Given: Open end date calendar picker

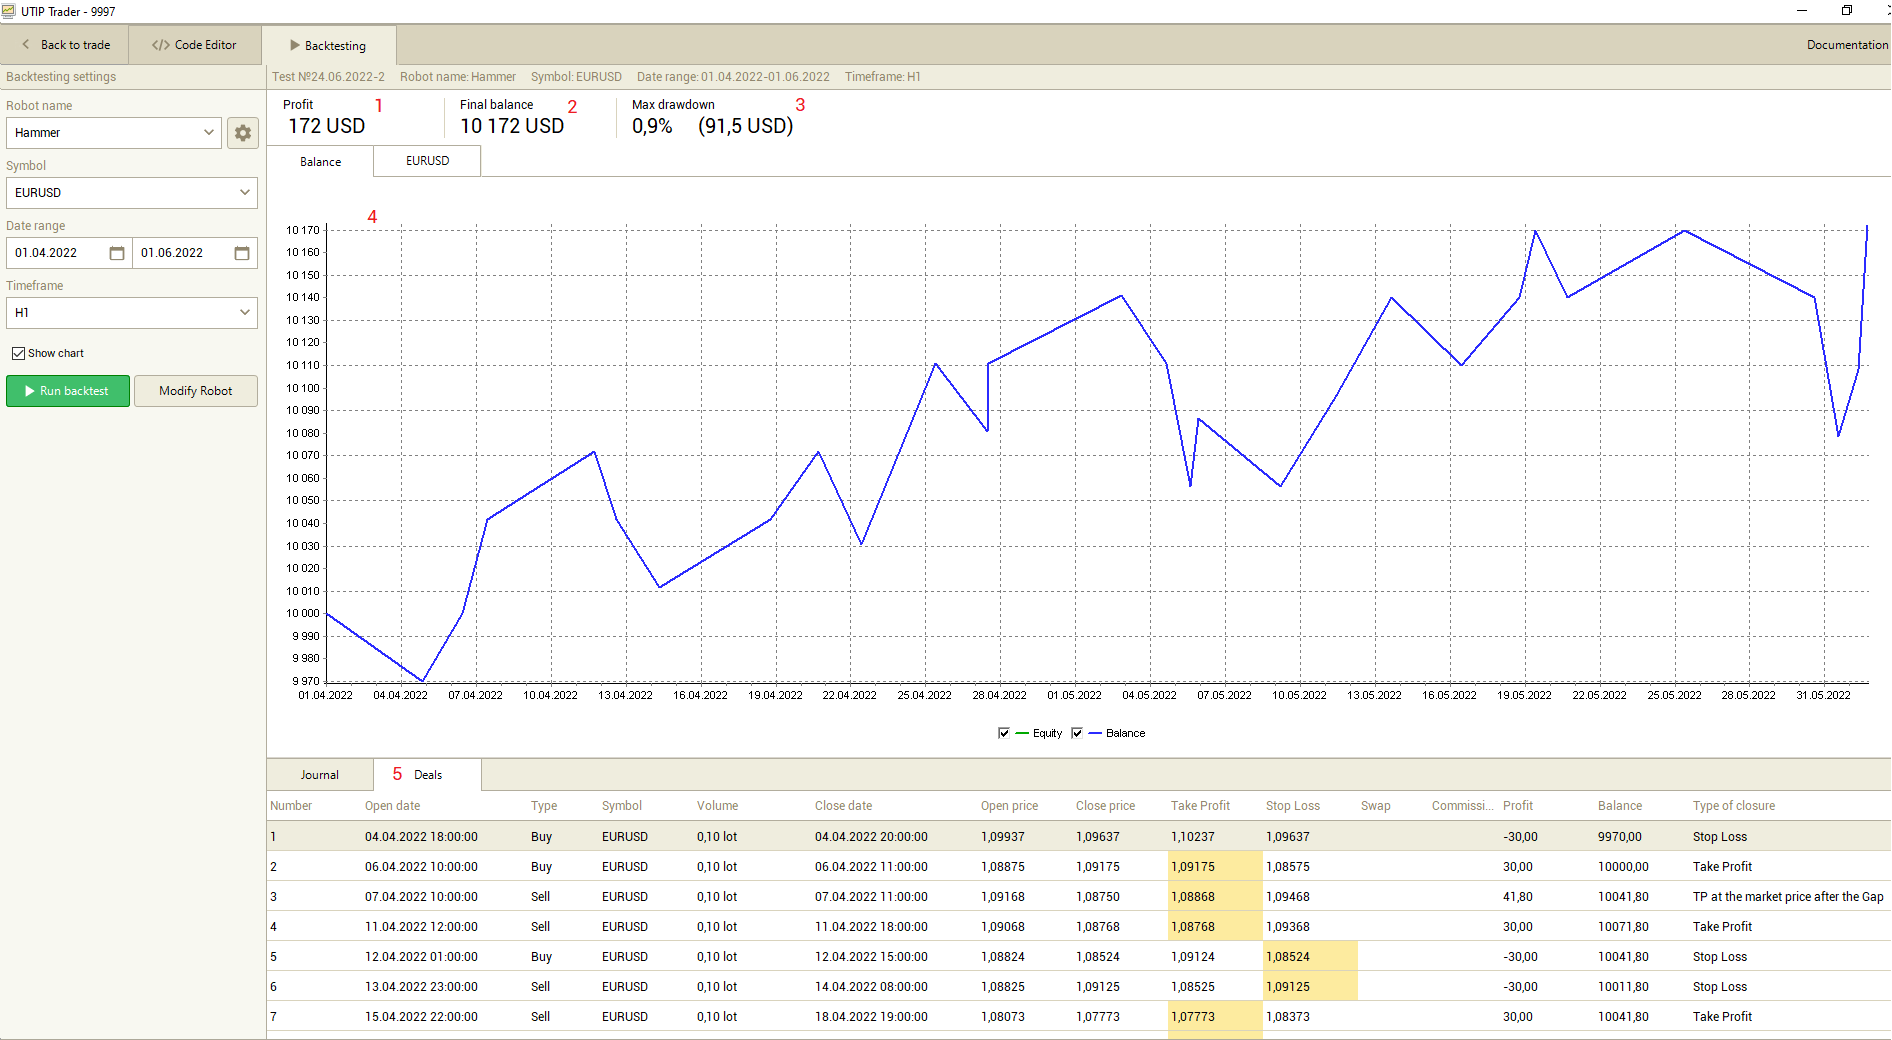Looking at the screenshot, I should (242, 253).
